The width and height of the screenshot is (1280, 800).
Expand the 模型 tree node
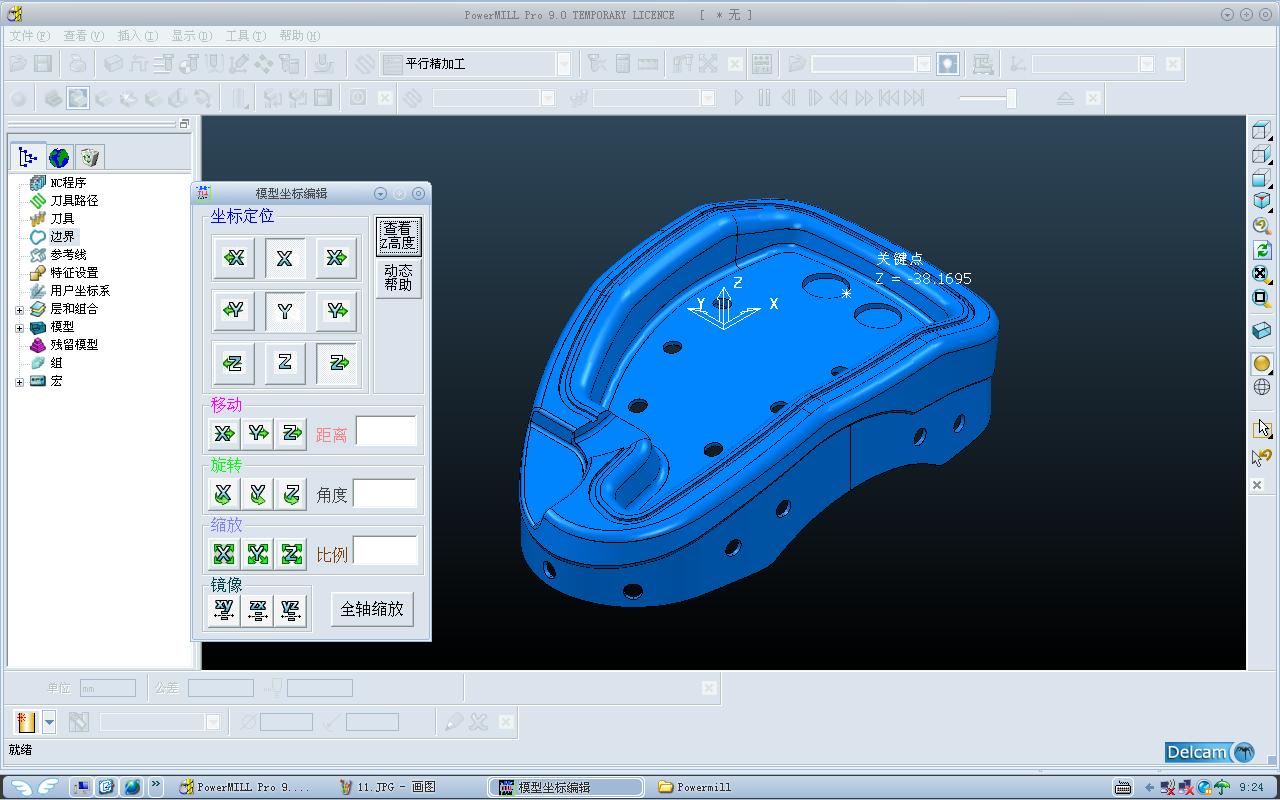click(19, 327)
